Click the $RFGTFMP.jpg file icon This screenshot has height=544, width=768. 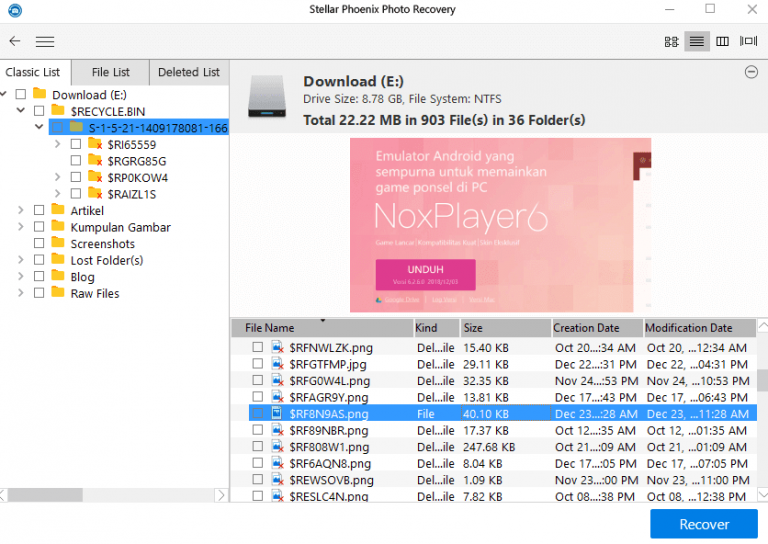(x=277, y=364)
